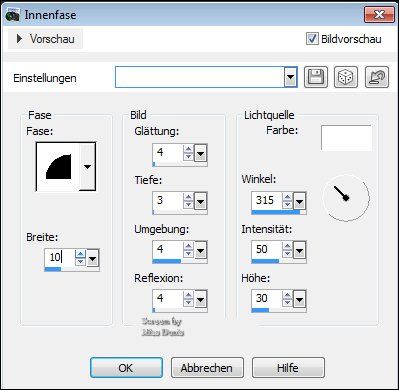Viewport: 399px width, 390px height.
Task: Click the Breite value field
Action: point(59,257)
